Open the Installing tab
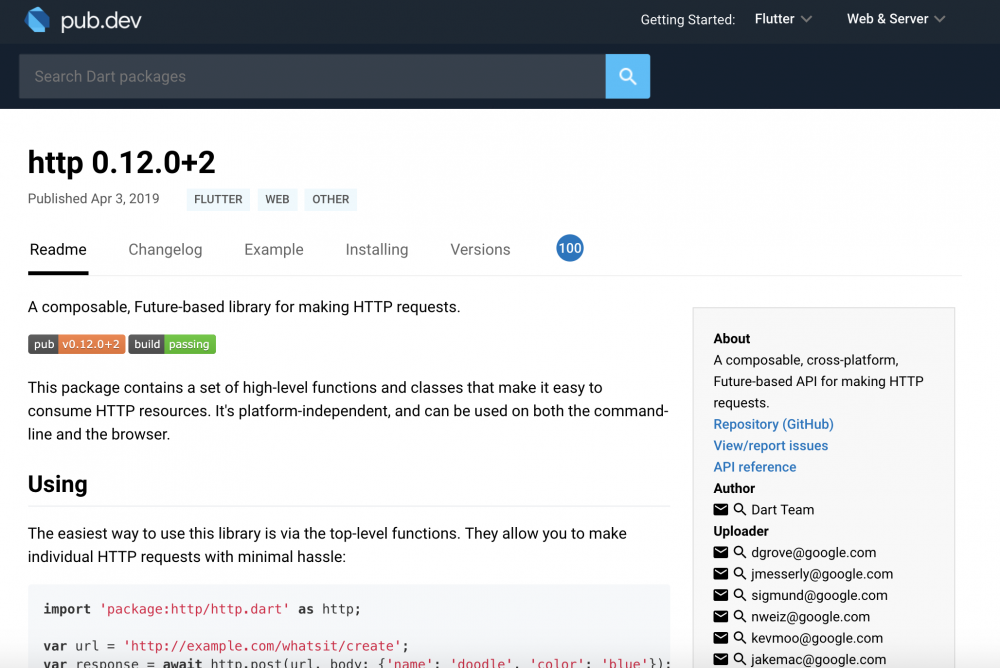Screen dimensions: 1000x668 click(x=377, y=250)
